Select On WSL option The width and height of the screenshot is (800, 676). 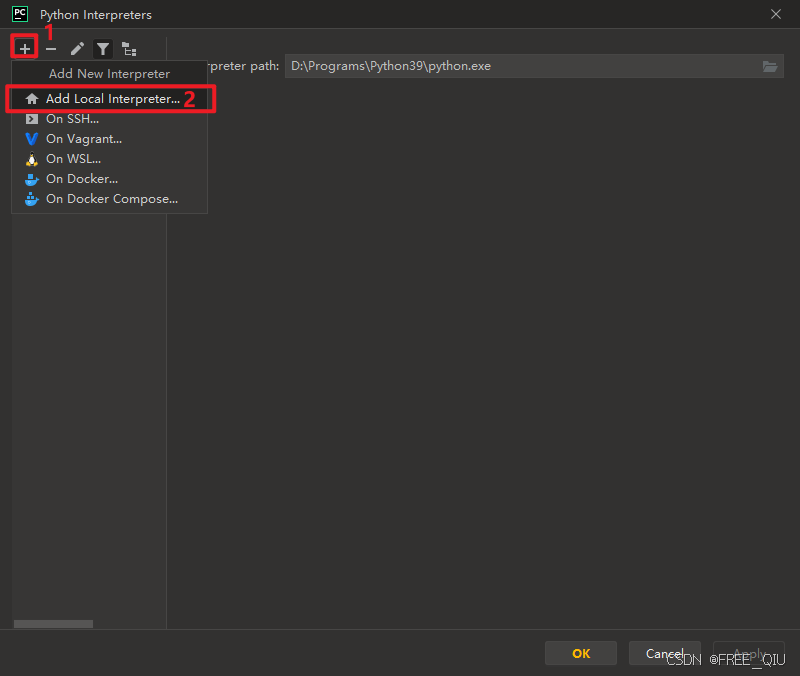(110, 159)
